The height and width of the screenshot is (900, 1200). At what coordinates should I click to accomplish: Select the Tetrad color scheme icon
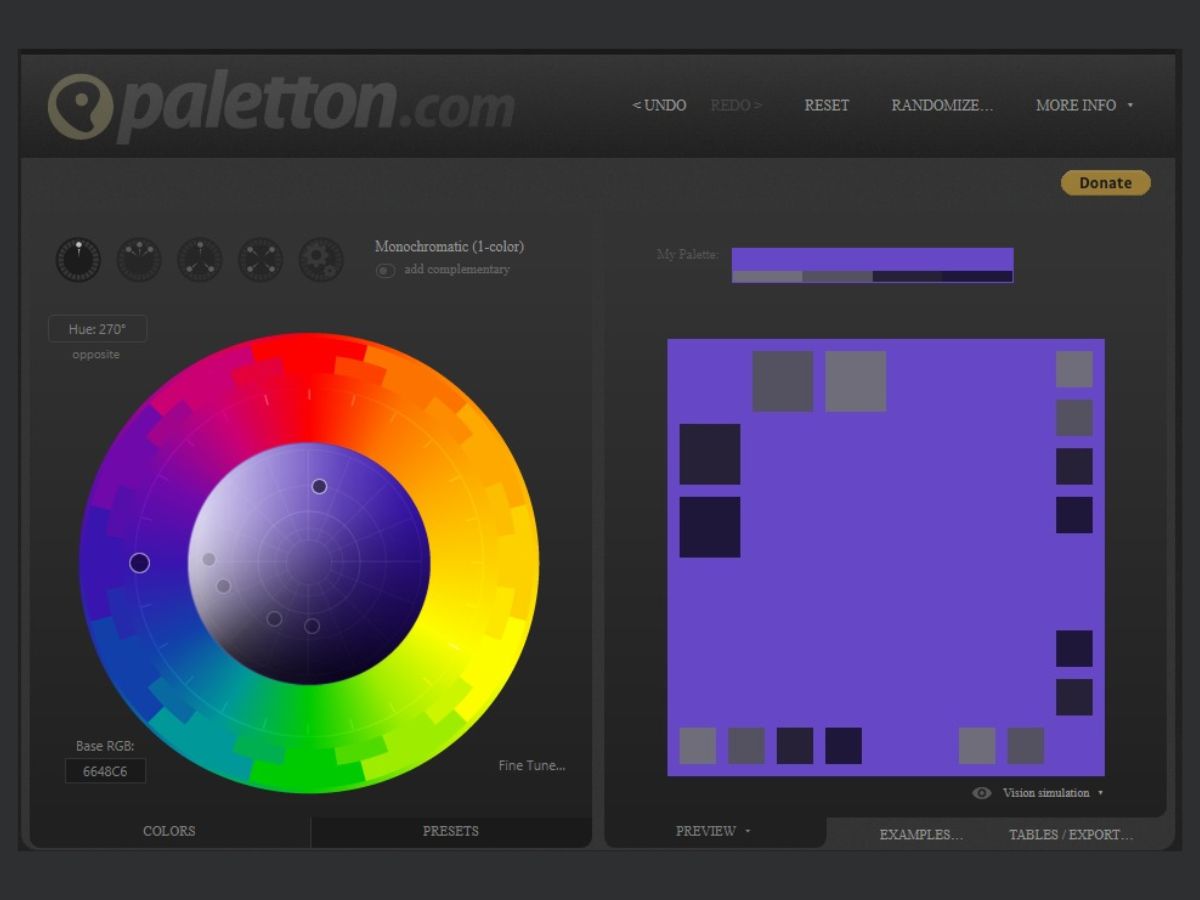(x=260, y=260)
